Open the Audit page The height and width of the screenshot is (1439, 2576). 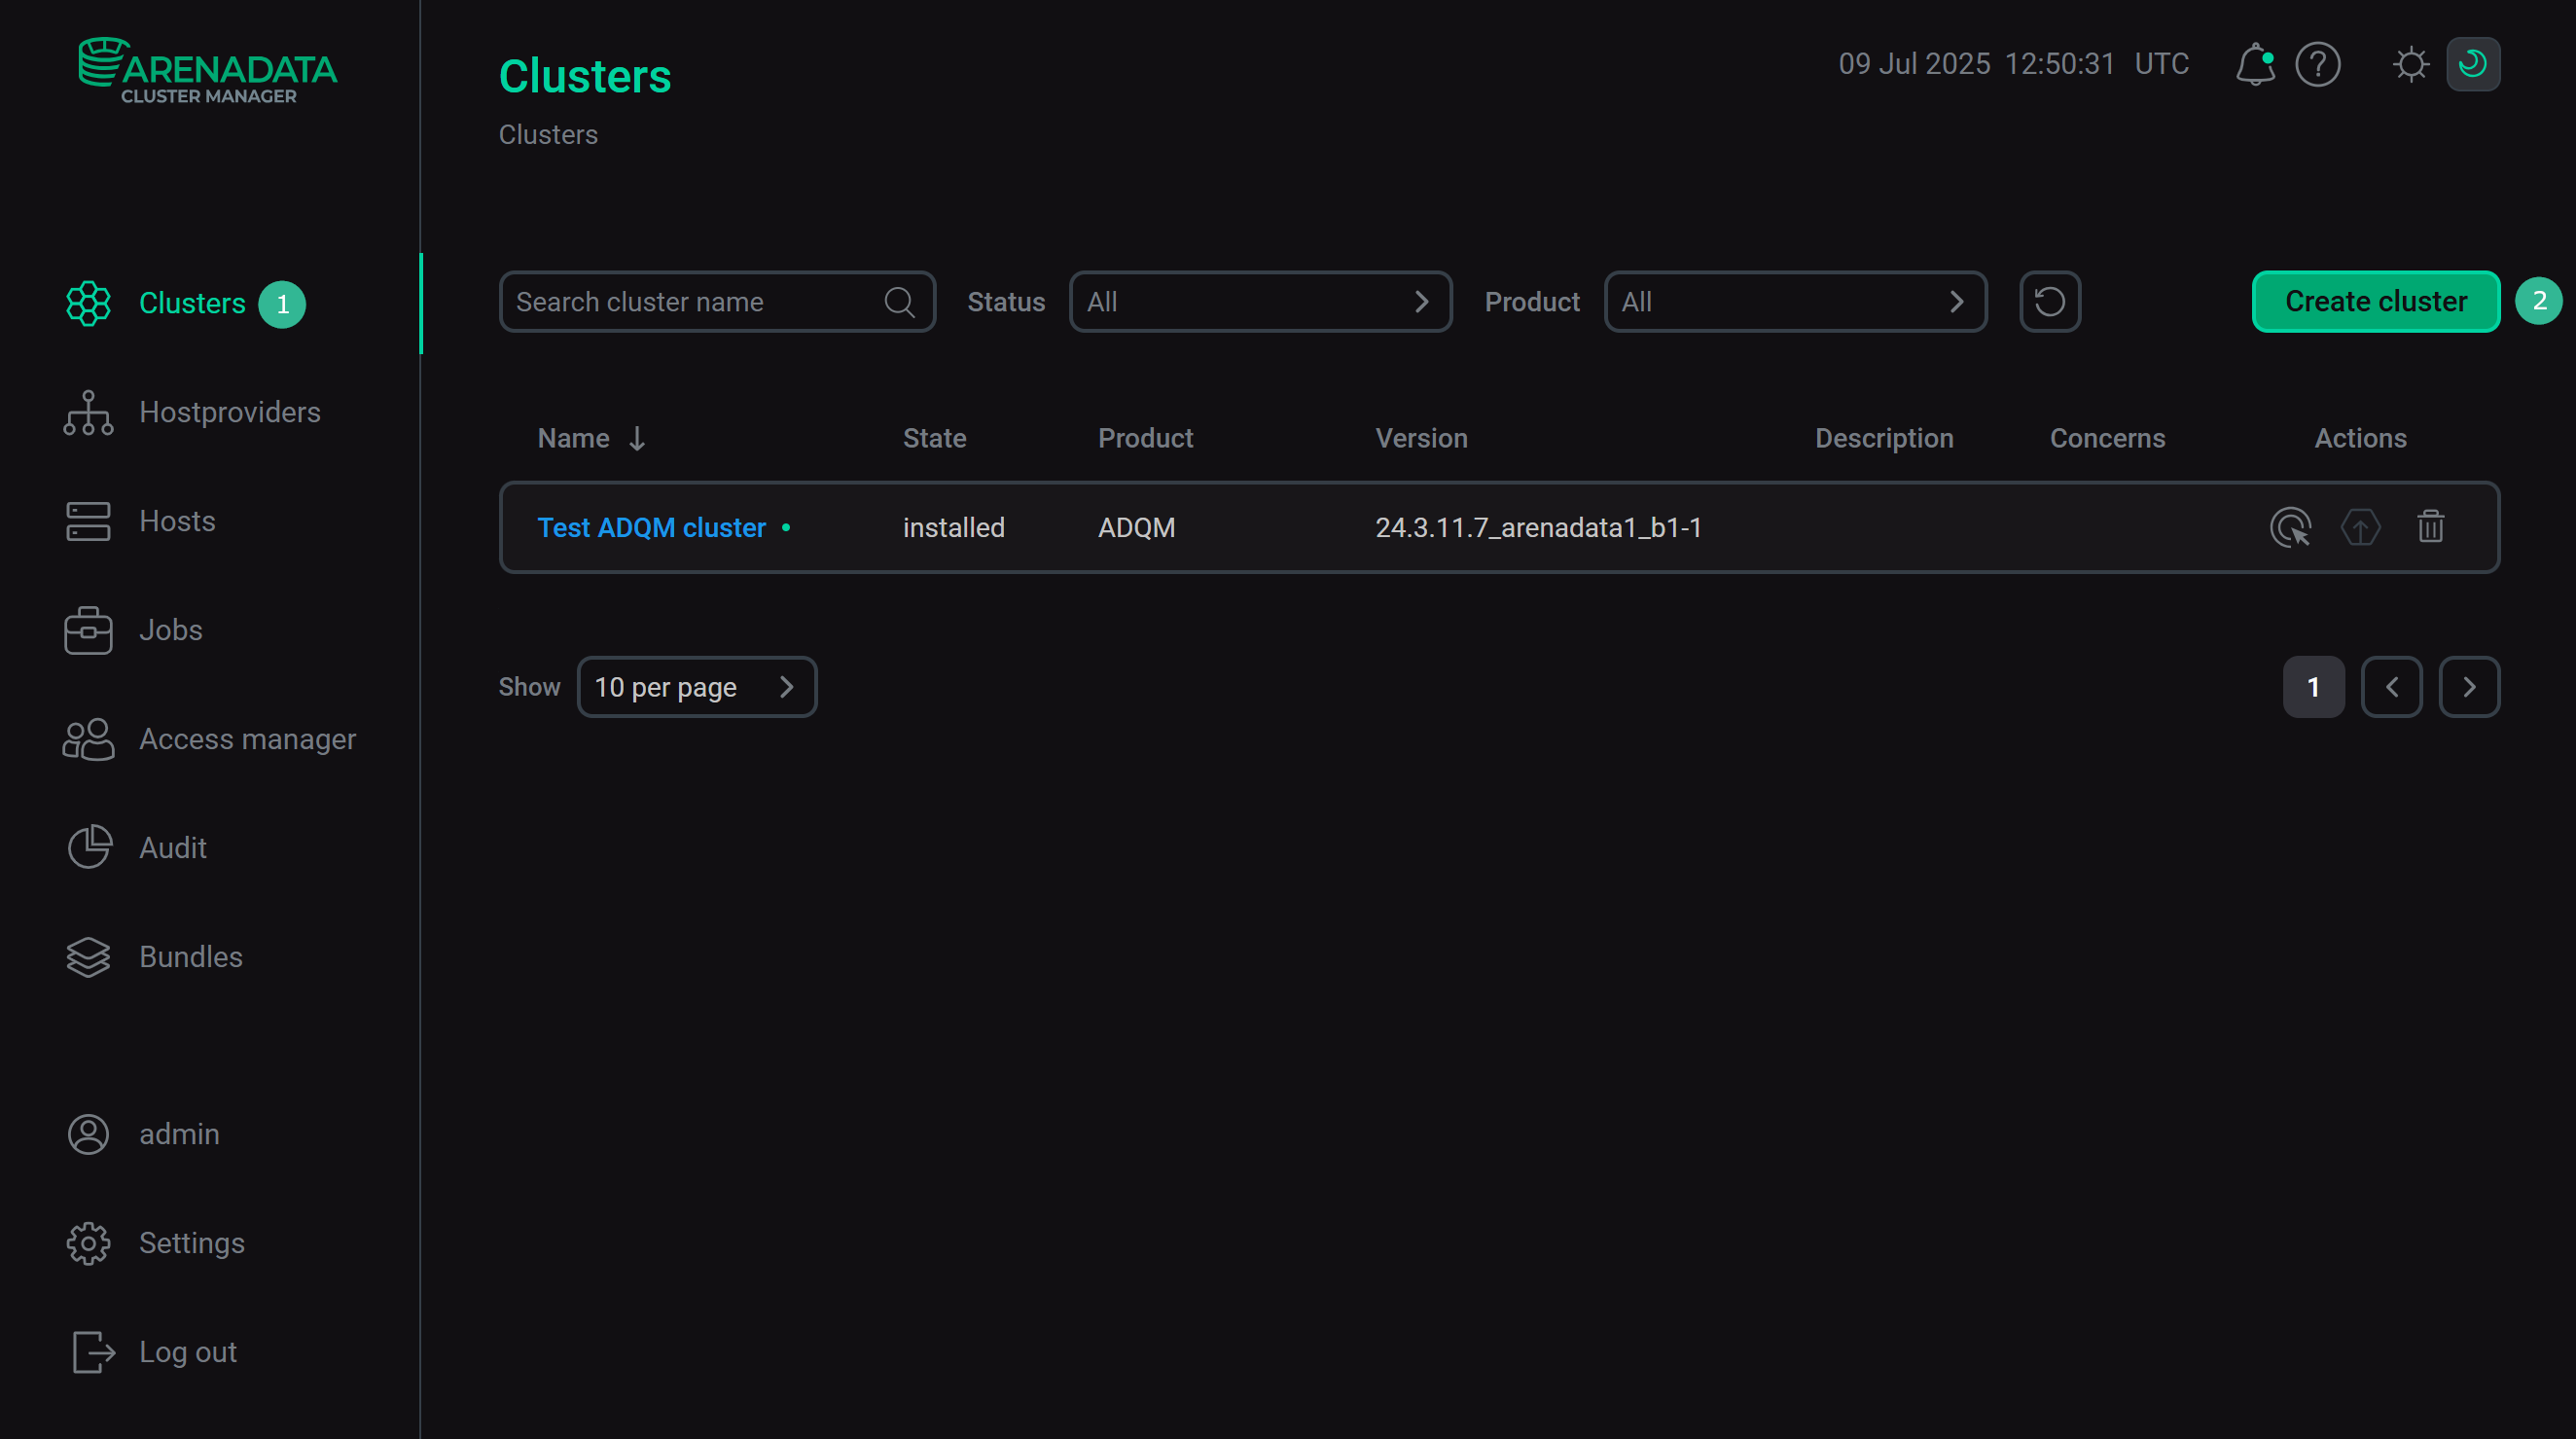[172, 847]
